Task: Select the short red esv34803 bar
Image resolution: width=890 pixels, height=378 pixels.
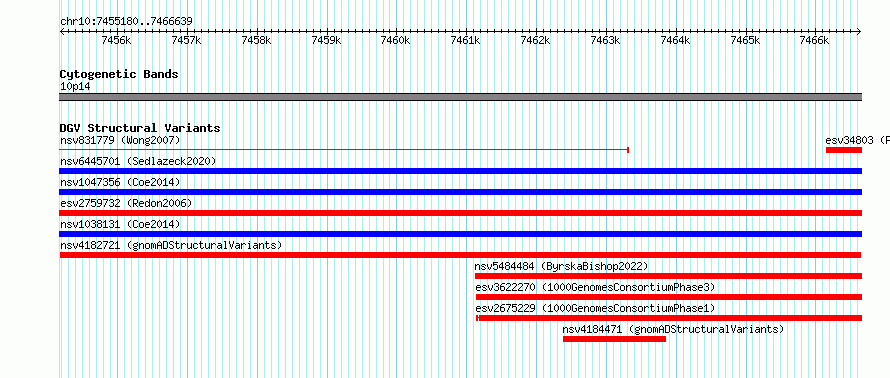Action: (x=844, y=150)
